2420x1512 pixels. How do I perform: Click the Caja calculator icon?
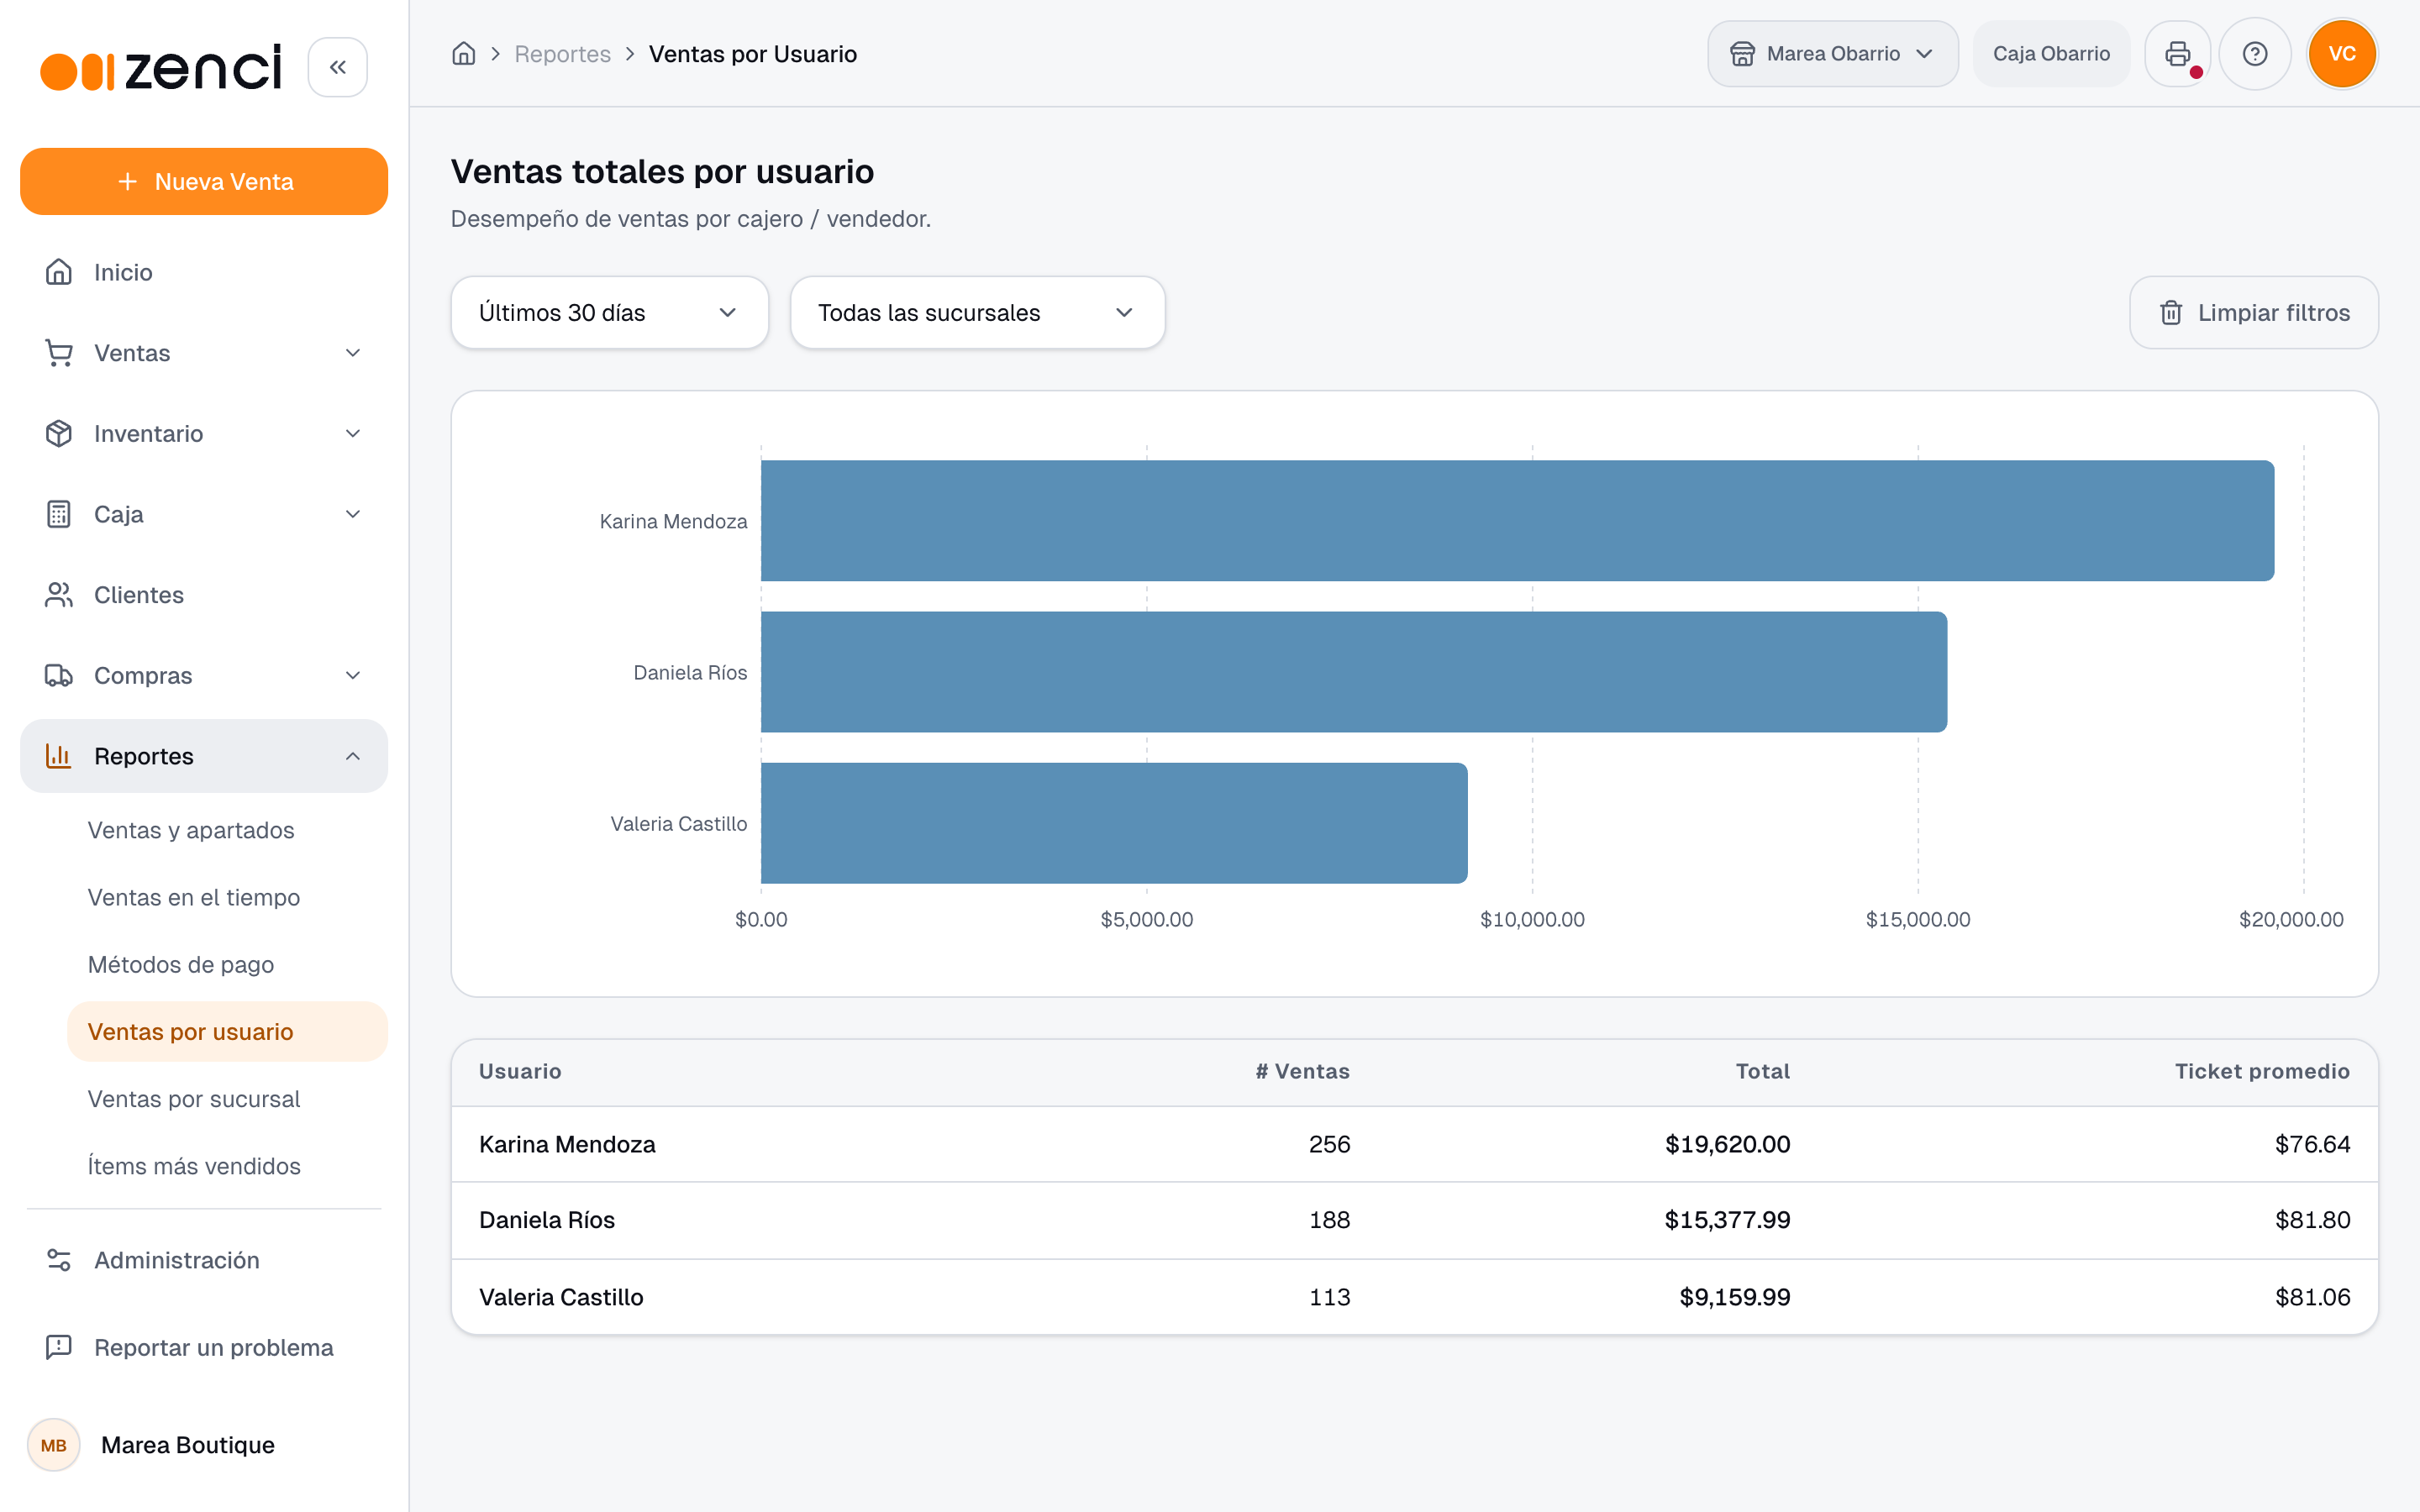click(x=59, y=514)
